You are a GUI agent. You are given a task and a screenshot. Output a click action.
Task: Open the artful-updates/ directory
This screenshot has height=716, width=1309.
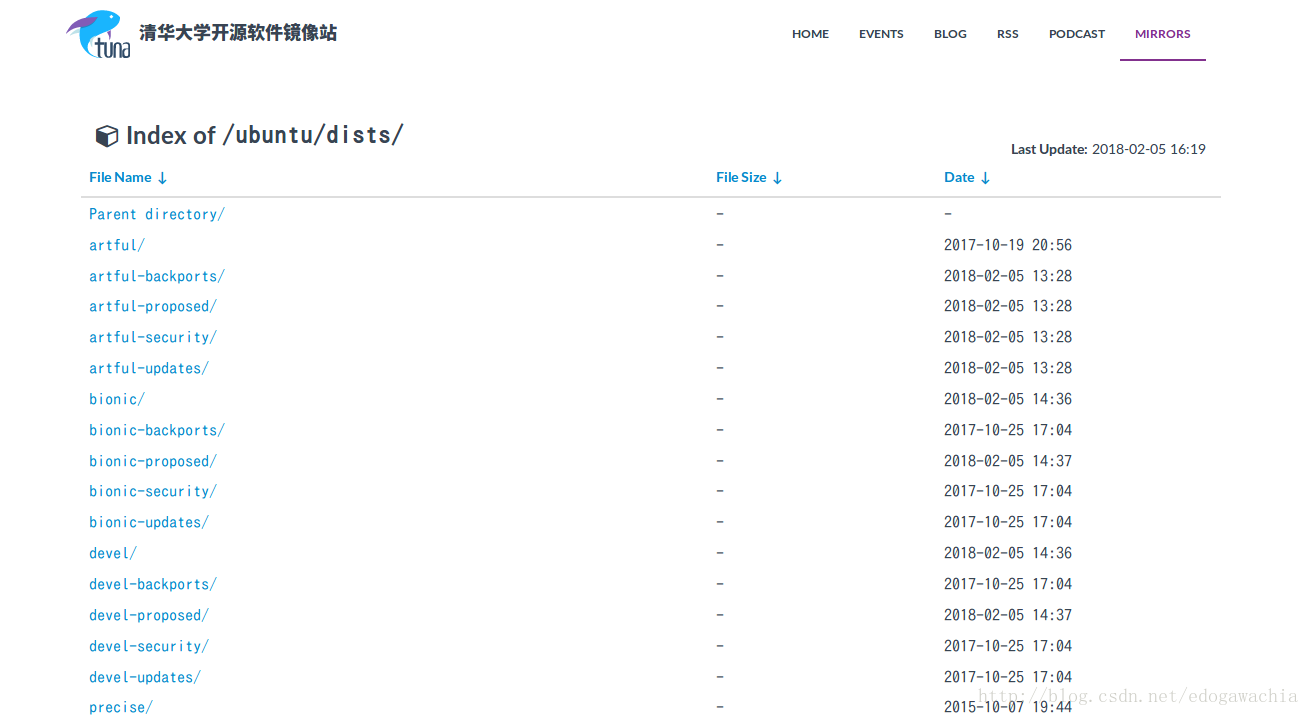[149, 368]
